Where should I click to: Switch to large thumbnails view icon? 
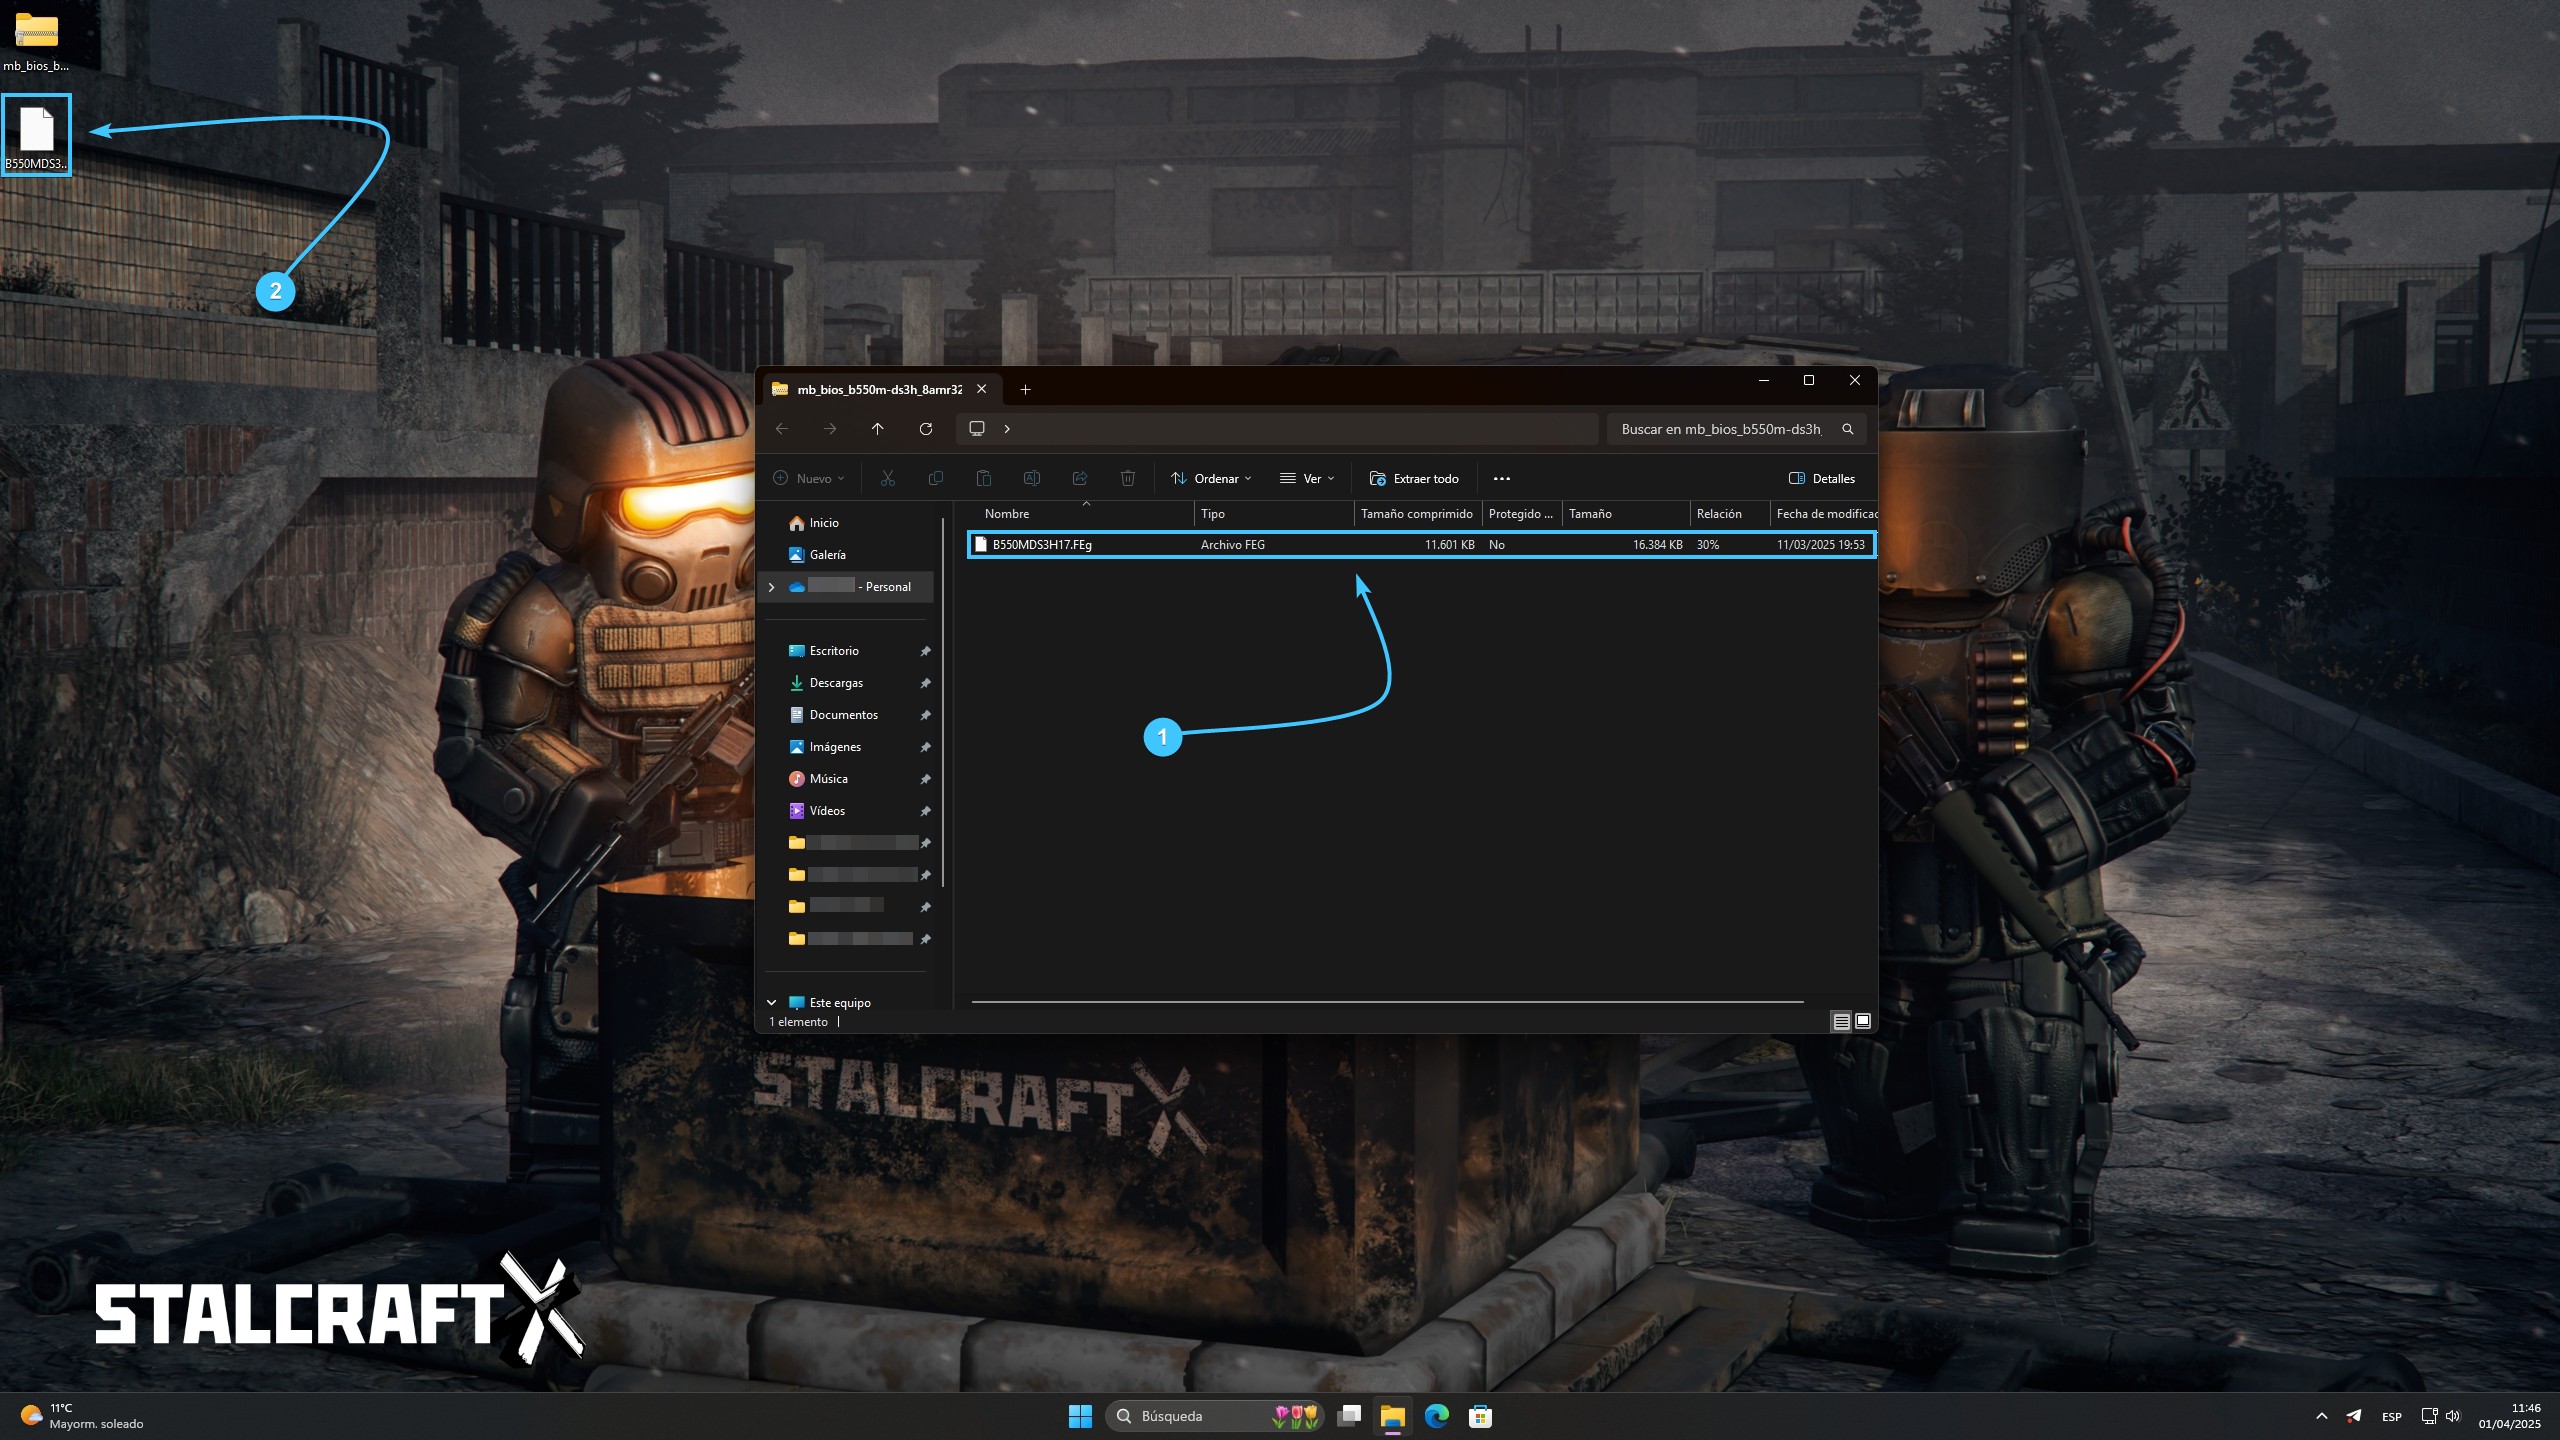[1863, 1022]
